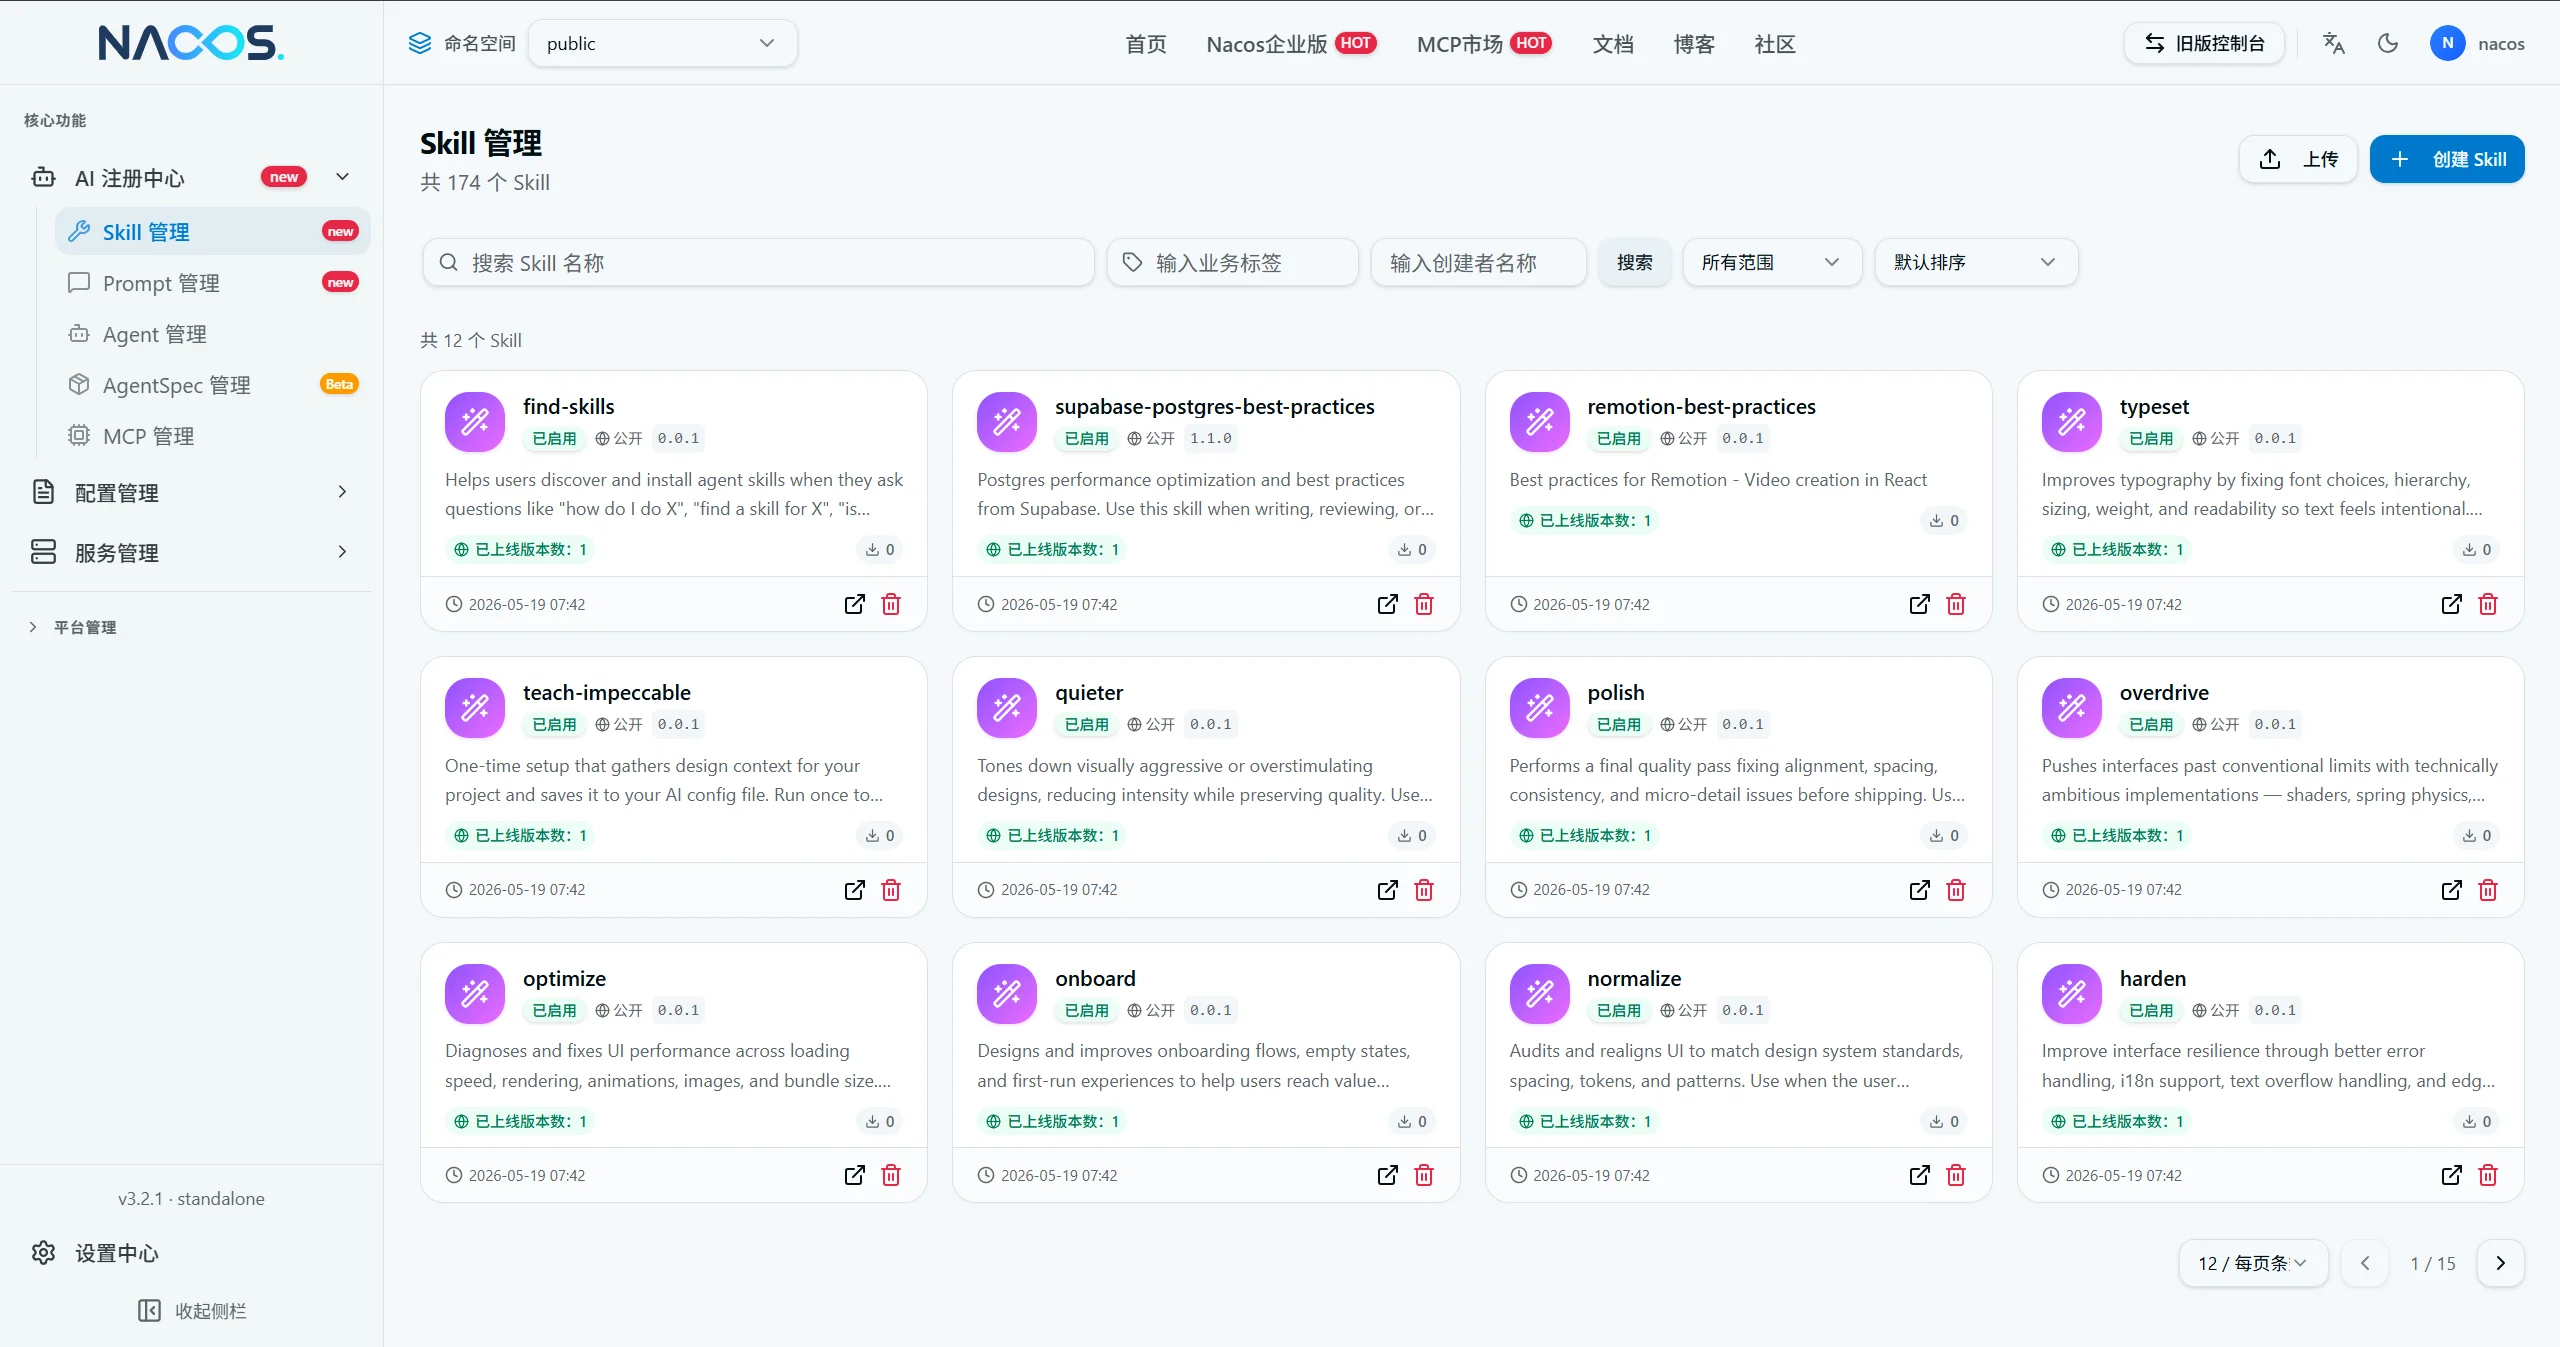Open MCP 管理 in the sidebar

(213, 436)
